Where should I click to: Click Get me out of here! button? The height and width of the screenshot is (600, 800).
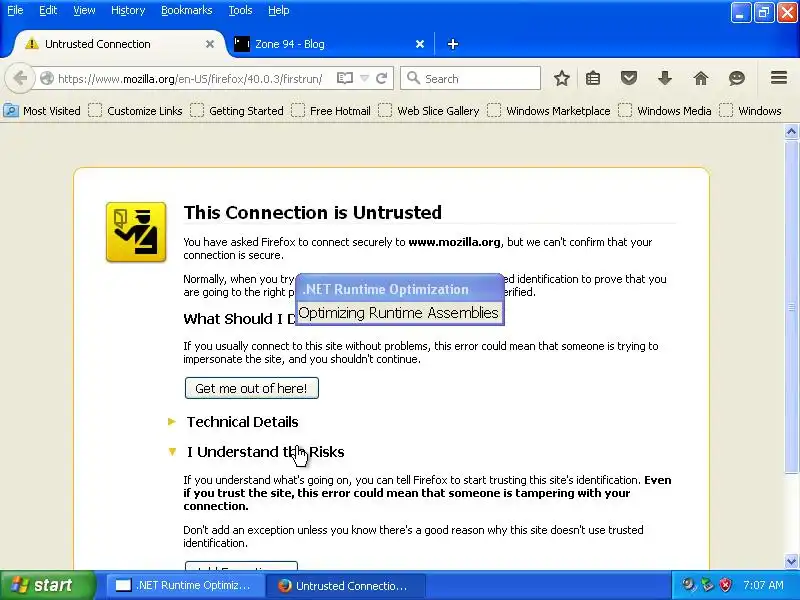[252, 388]
